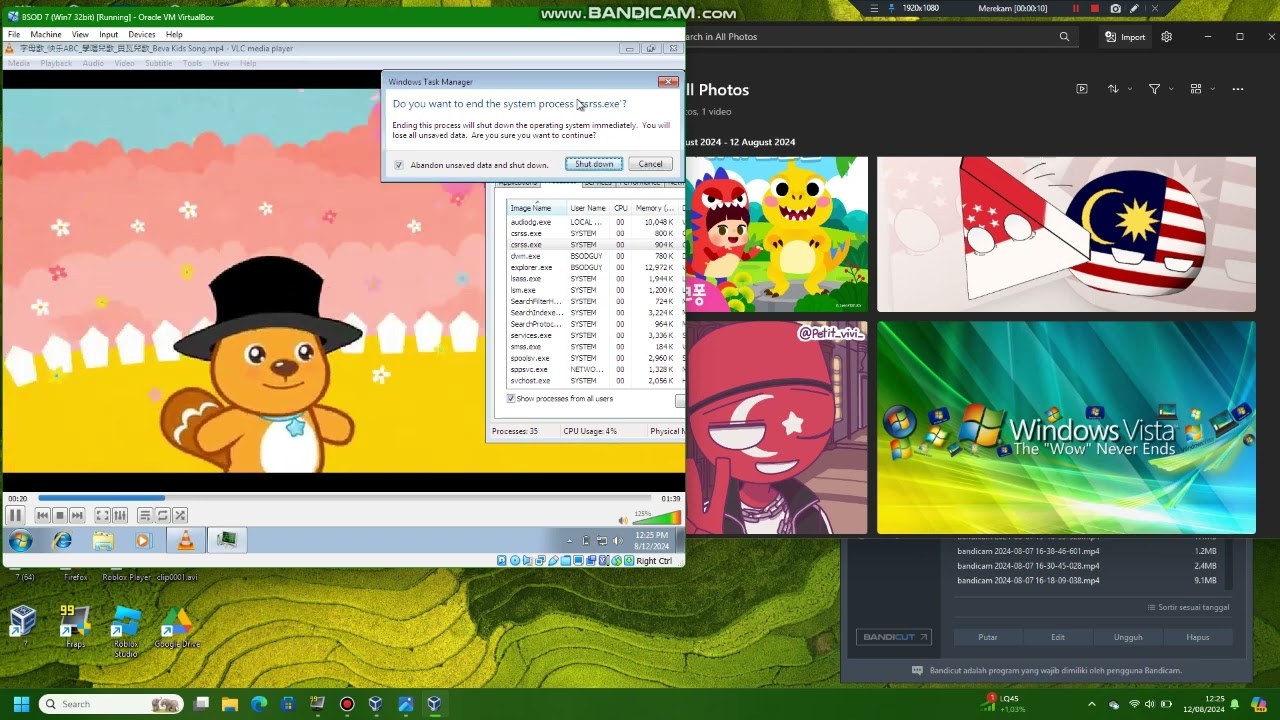This screenshot has width=1280, height=720.
Task: Open Photos 'See more' ellipsis menu
Action: pyautogui.click(x=1238, y=89)
